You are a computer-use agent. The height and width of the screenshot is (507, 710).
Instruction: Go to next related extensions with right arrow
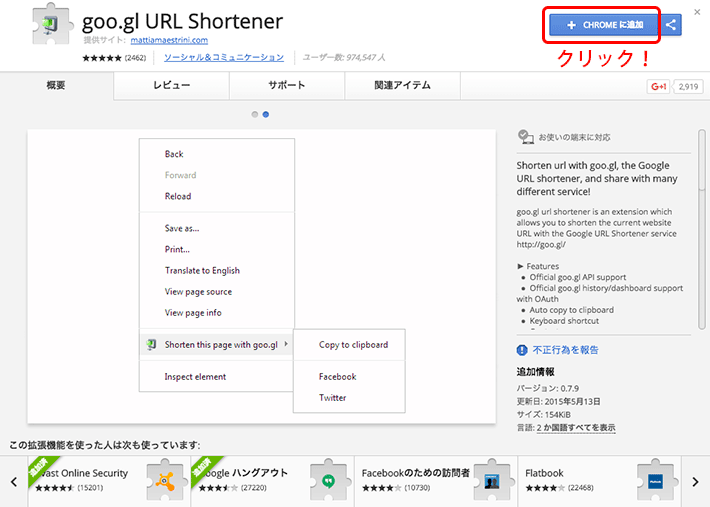point(696,482)
